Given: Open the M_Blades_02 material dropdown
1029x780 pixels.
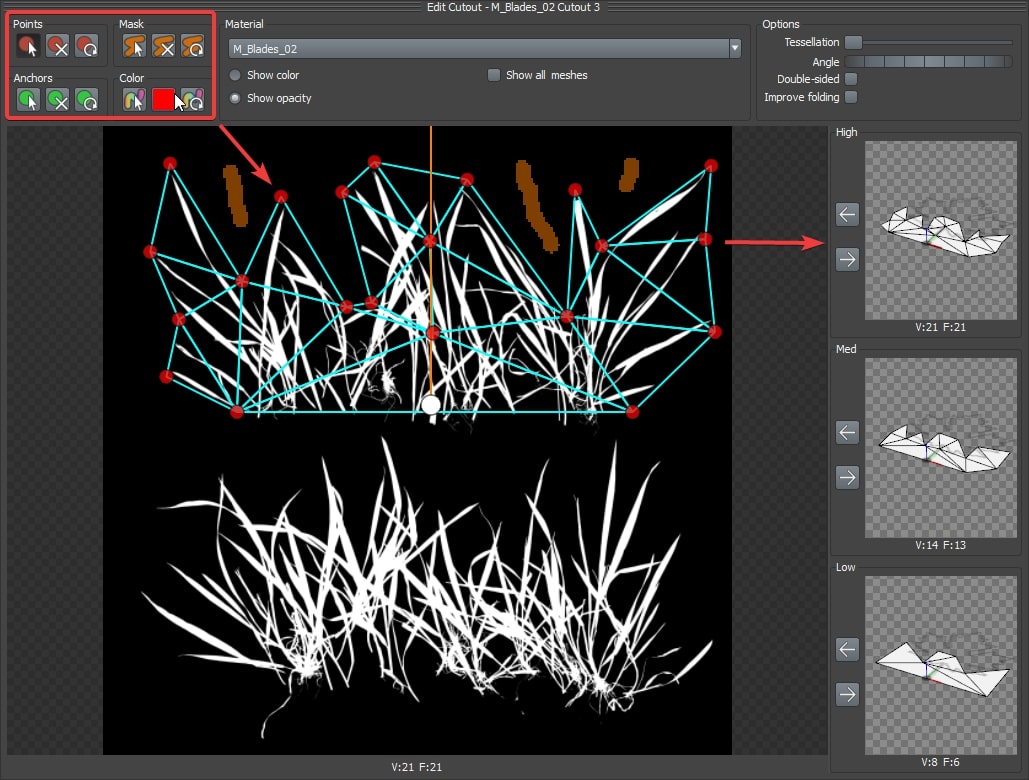Looking at the screenshot, I should (735, 48).
